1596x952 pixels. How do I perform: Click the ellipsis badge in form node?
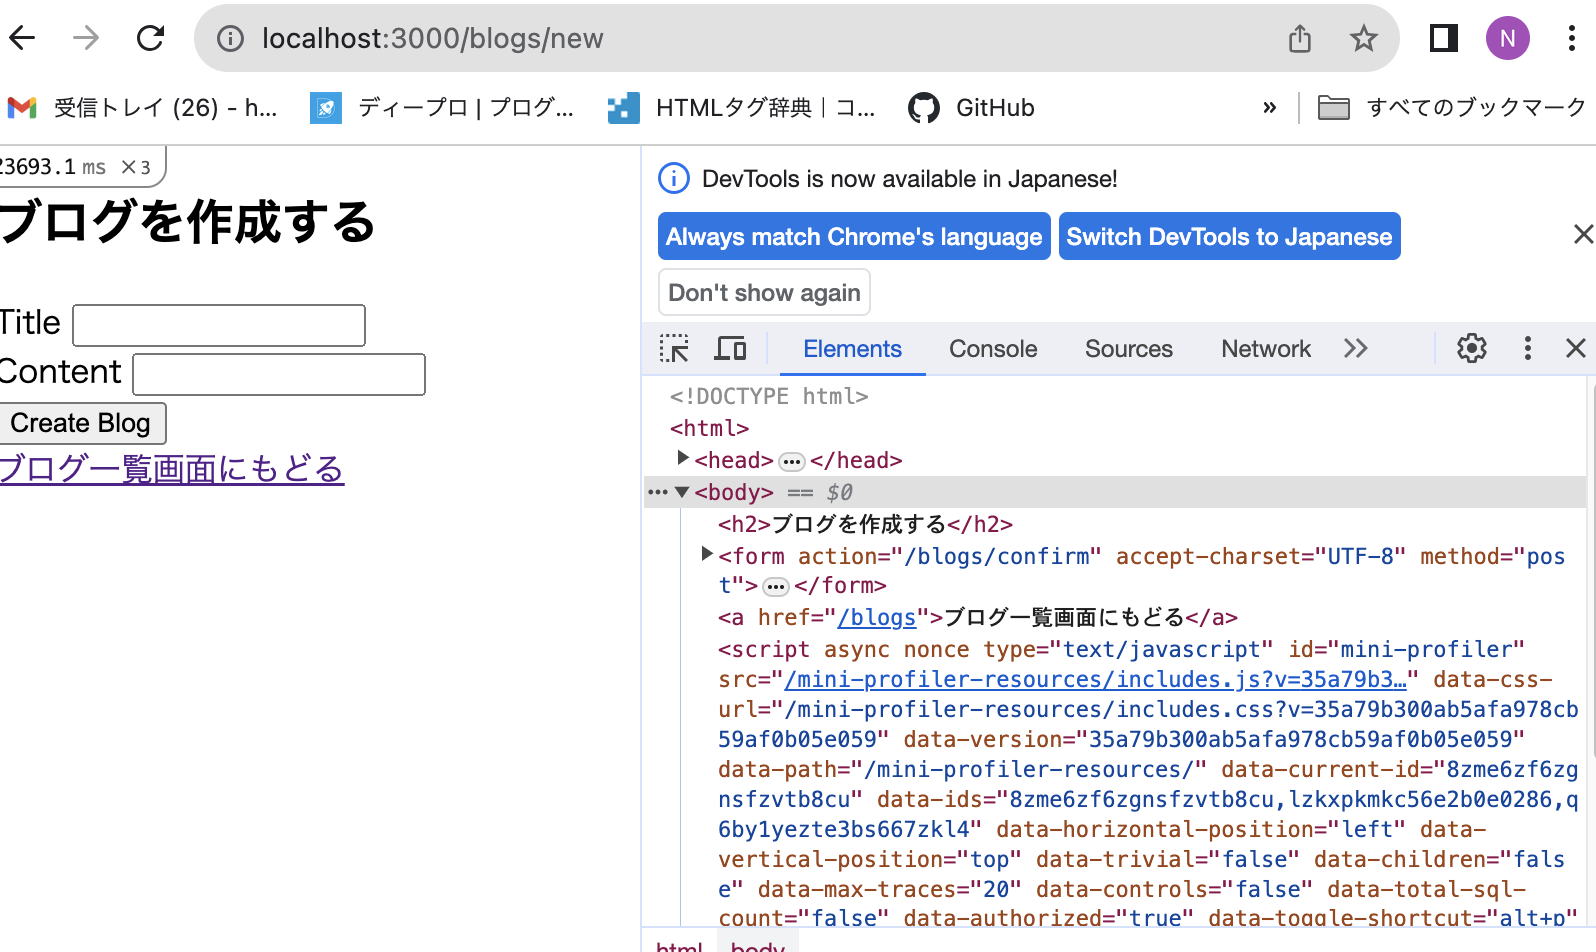776,586
